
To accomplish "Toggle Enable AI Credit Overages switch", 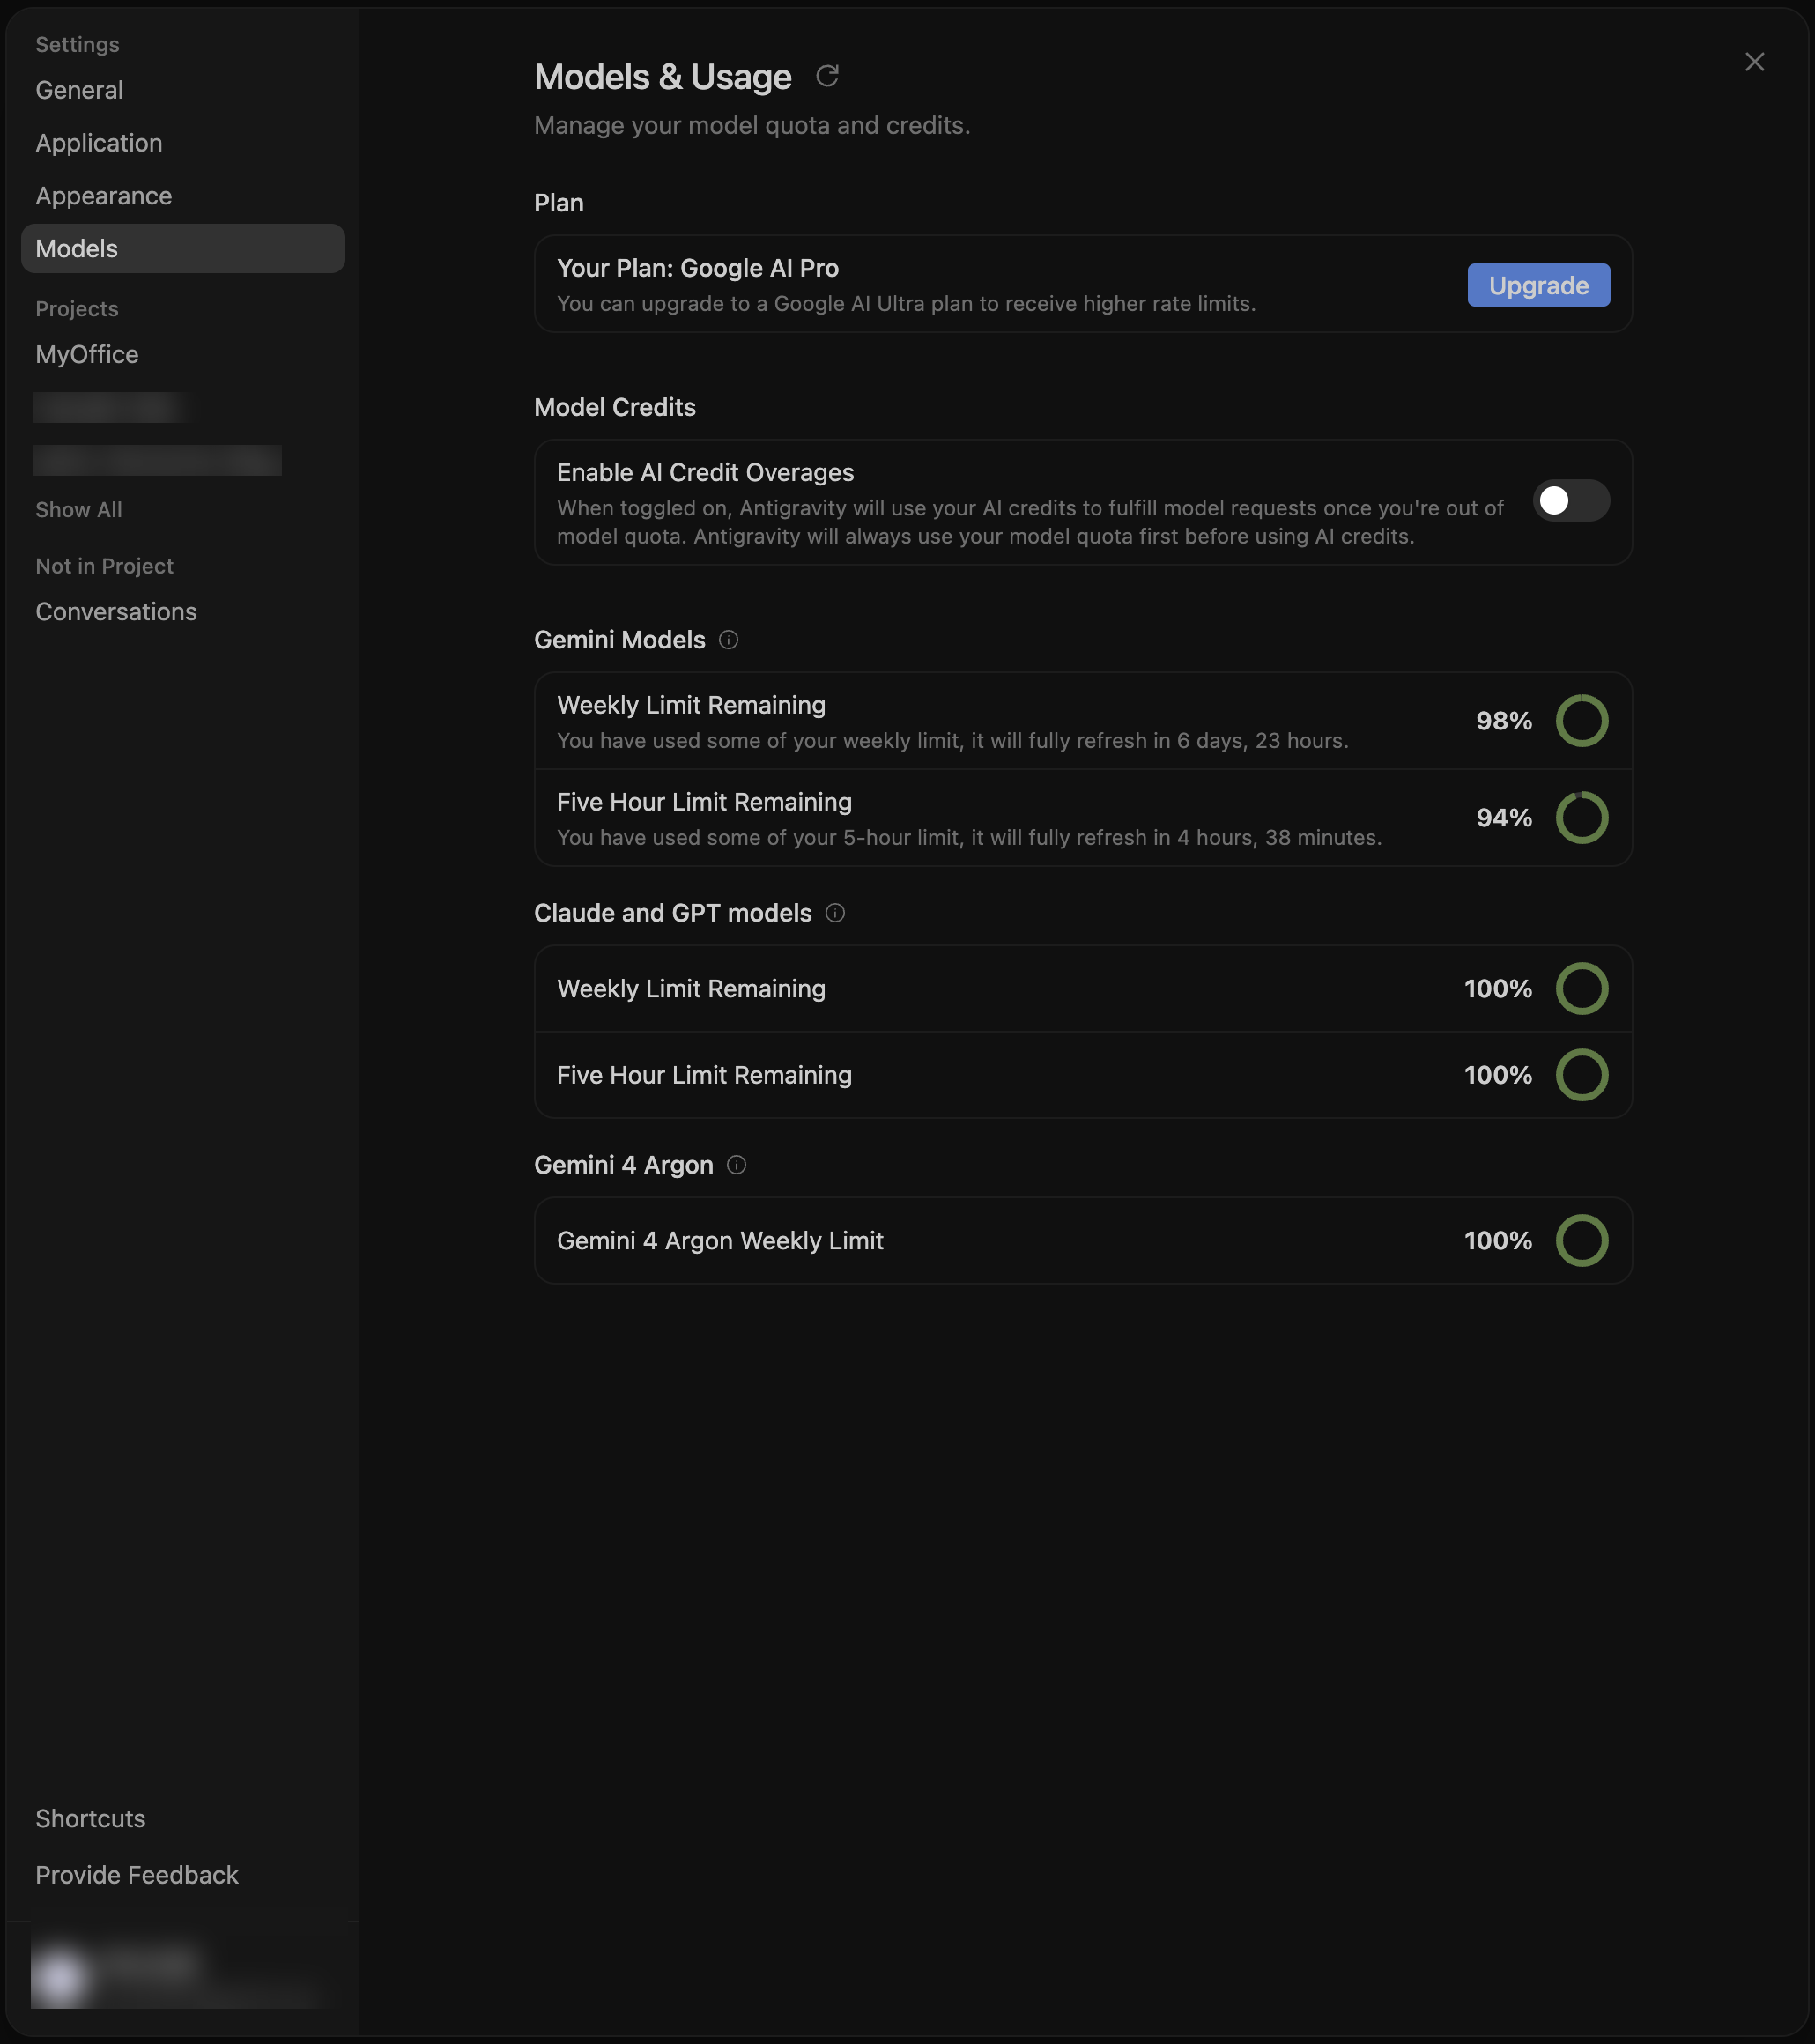I will [x=1571, y=501].
